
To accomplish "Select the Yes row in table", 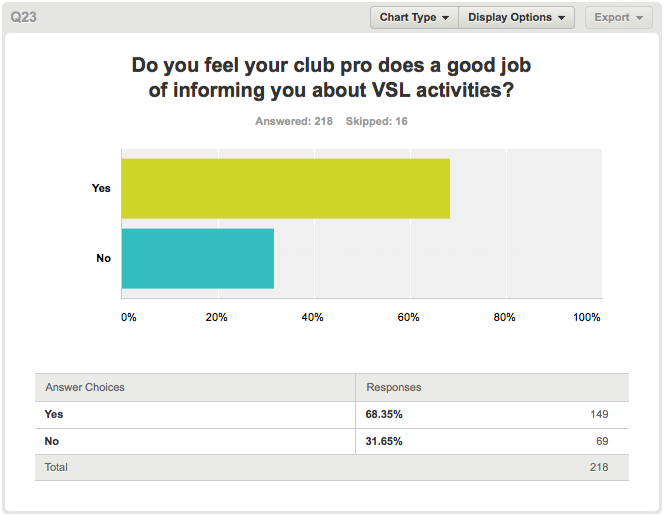I will tap(332, 414).
